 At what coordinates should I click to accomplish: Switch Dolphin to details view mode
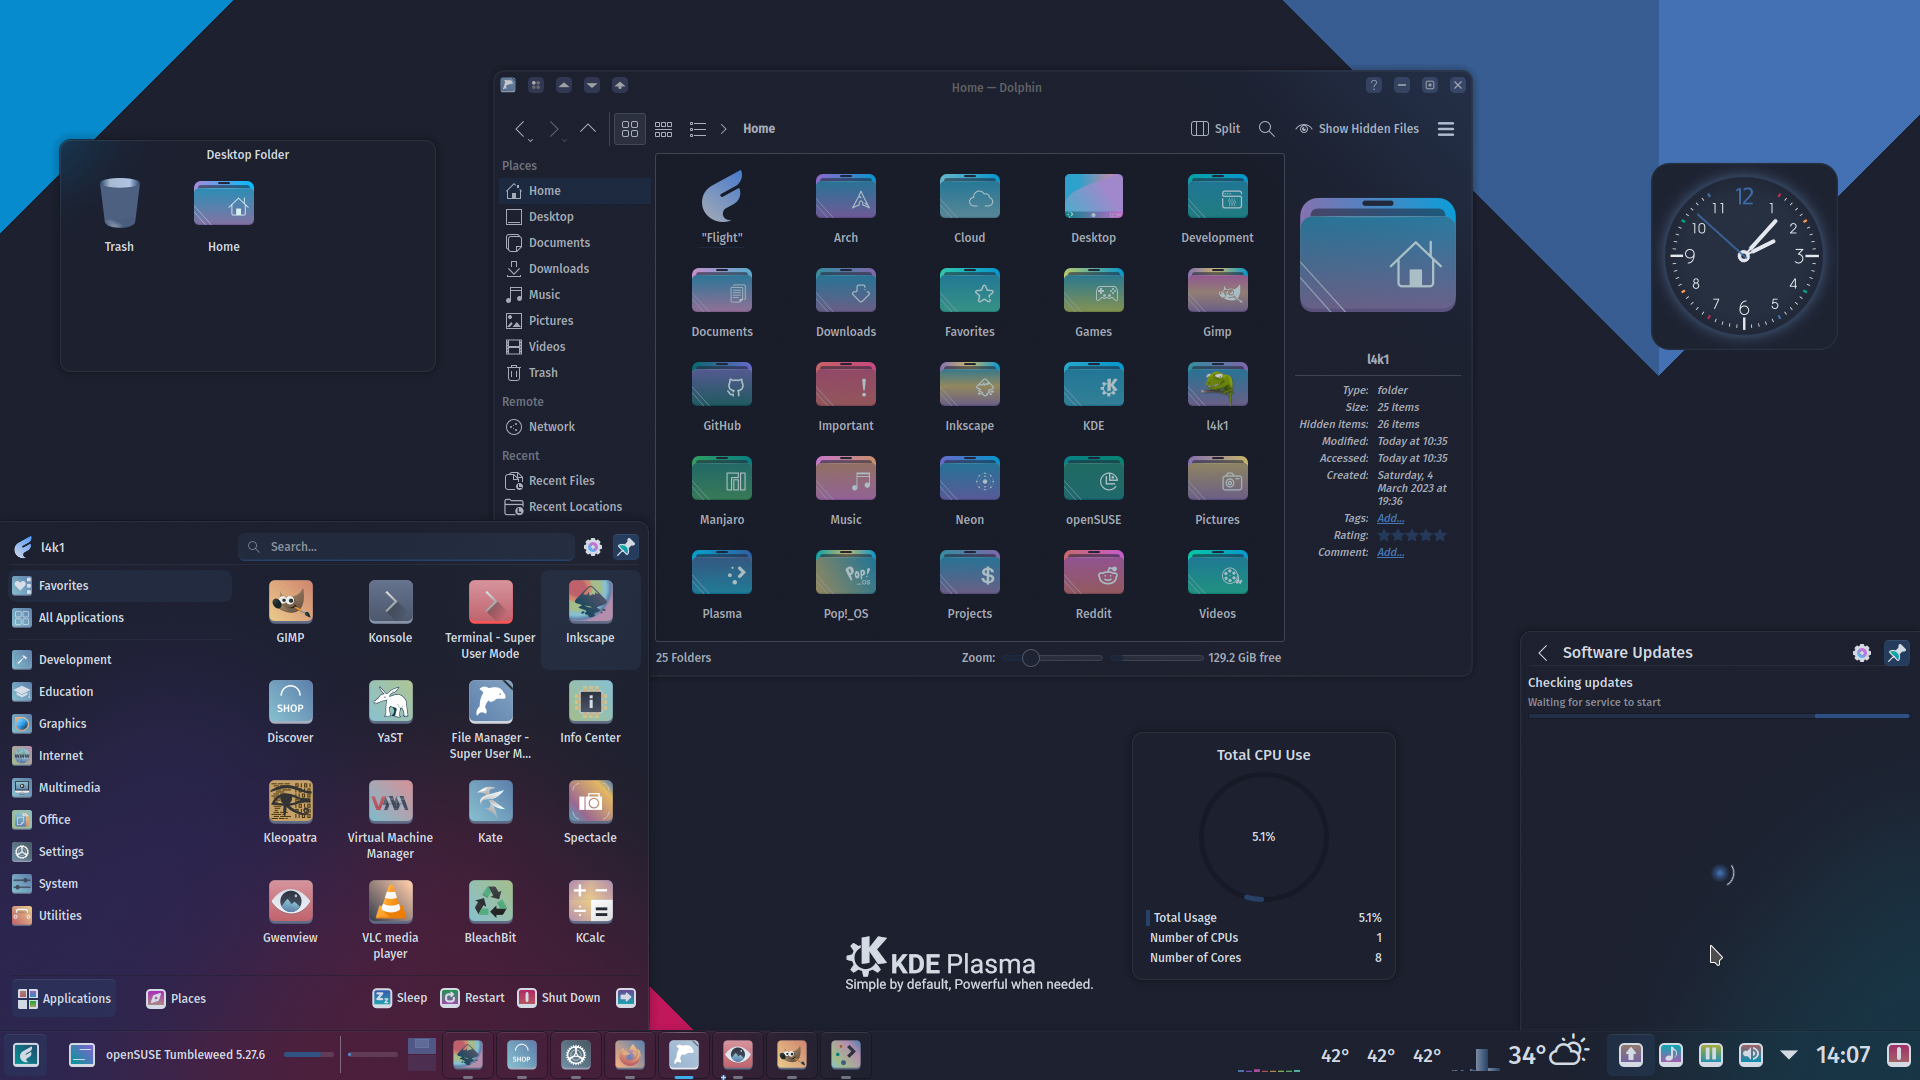(x=698, y=129)
